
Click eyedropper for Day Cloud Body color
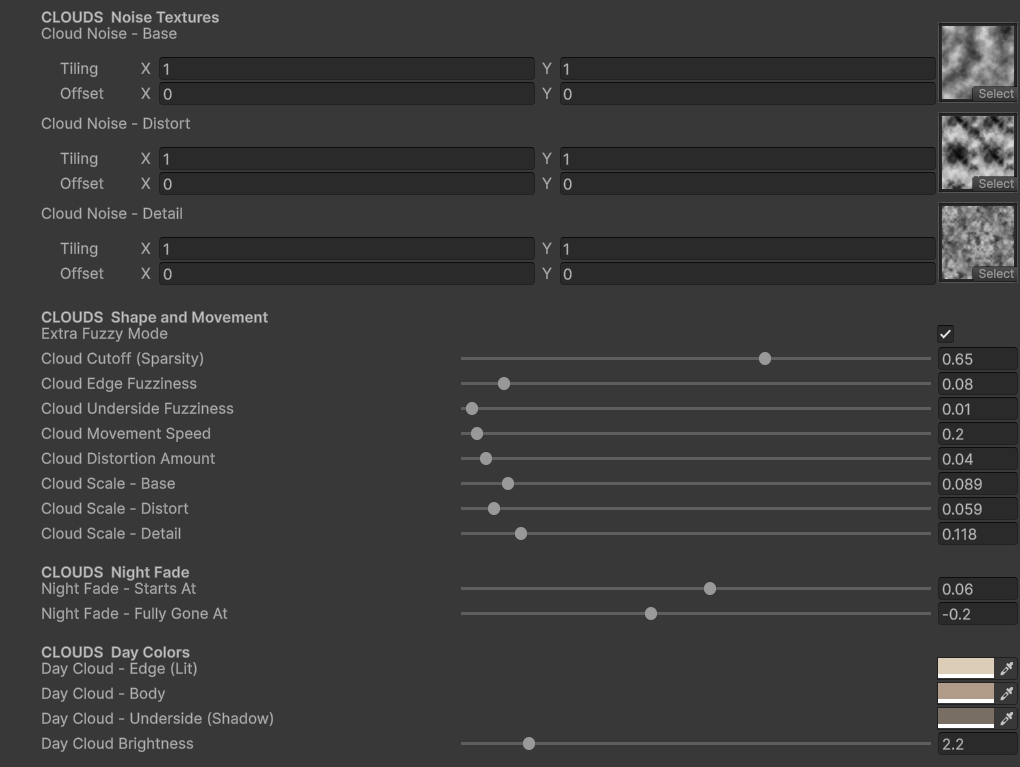(1006, 693)
